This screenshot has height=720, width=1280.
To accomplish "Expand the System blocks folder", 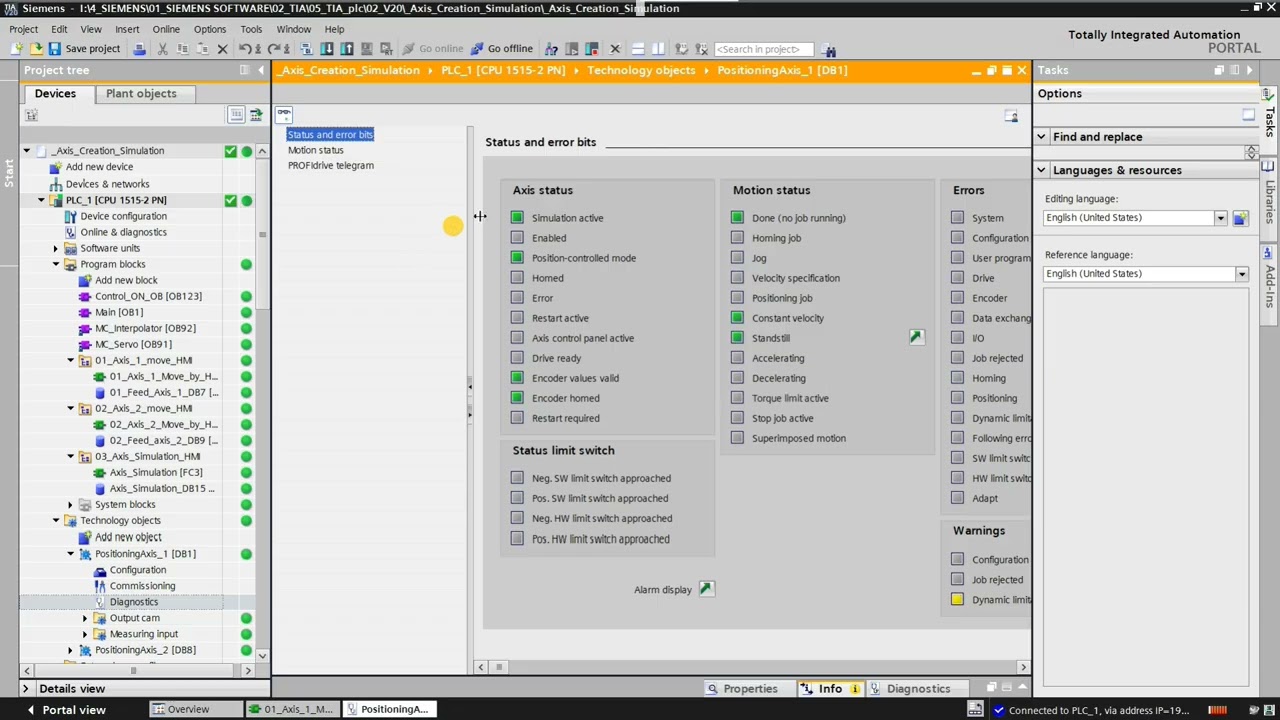I will coord(71,504).
